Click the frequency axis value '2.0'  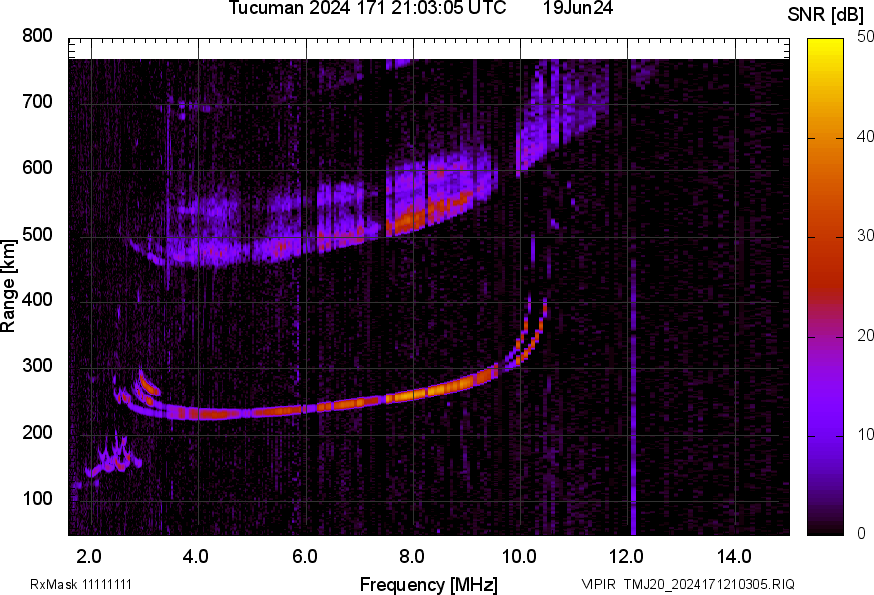click(89, 557)
